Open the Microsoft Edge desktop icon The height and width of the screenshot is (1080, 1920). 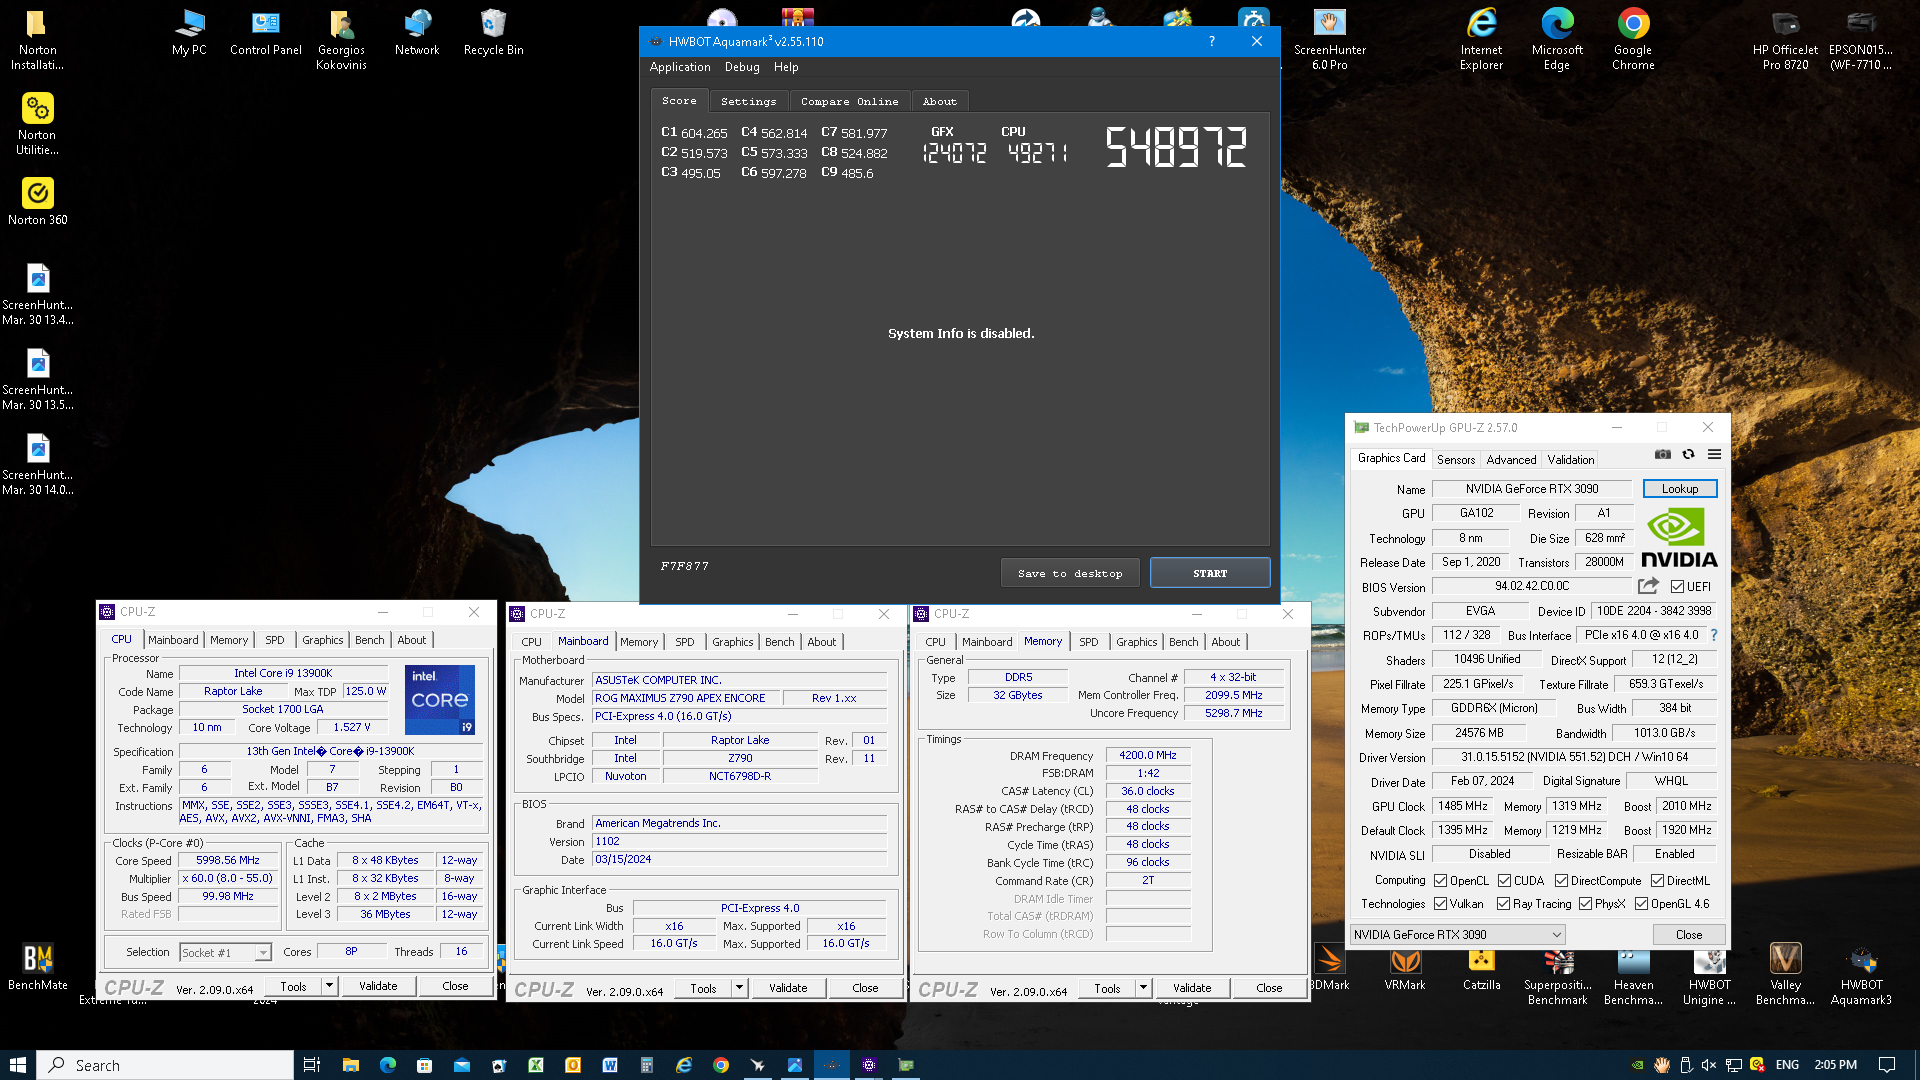click(1557, 40)
